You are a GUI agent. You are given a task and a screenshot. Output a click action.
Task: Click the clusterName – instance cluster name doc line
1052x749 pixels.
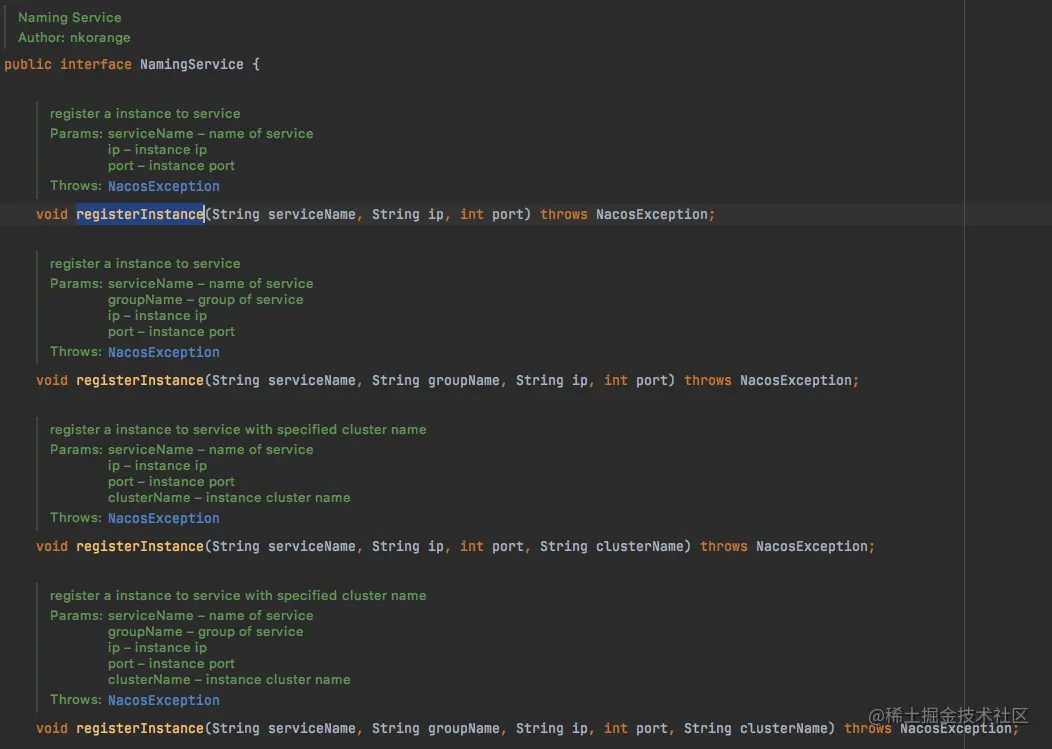point(229,497)
